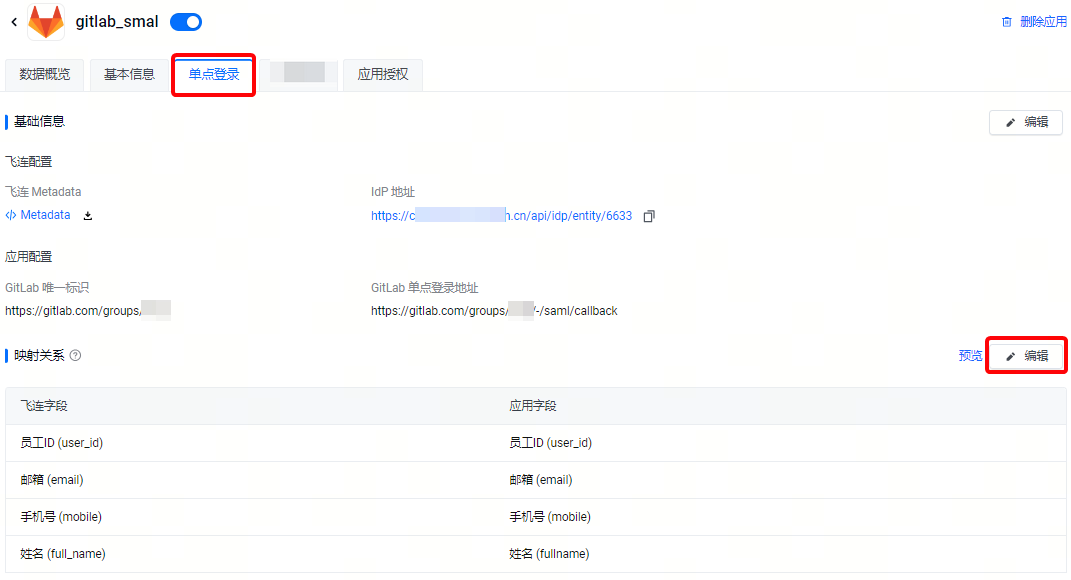Open the 应用授权 tab

pyautogui.click(x=382, y=74)
